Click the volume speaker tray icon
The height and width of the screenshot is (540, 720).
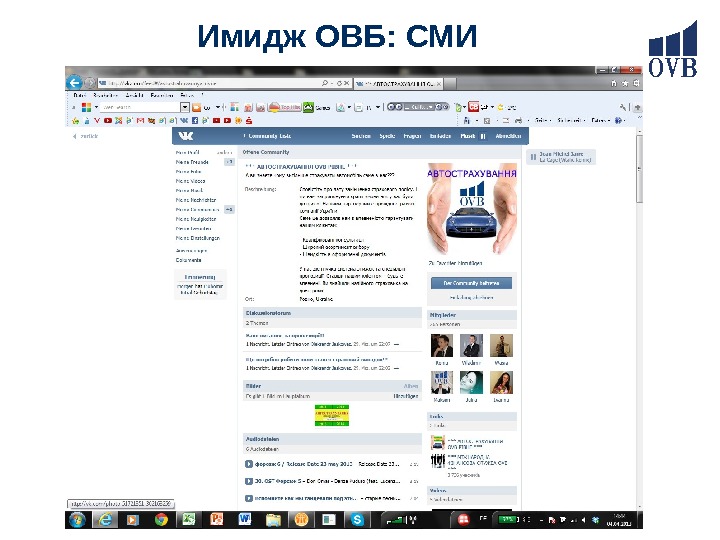[584, 520]
